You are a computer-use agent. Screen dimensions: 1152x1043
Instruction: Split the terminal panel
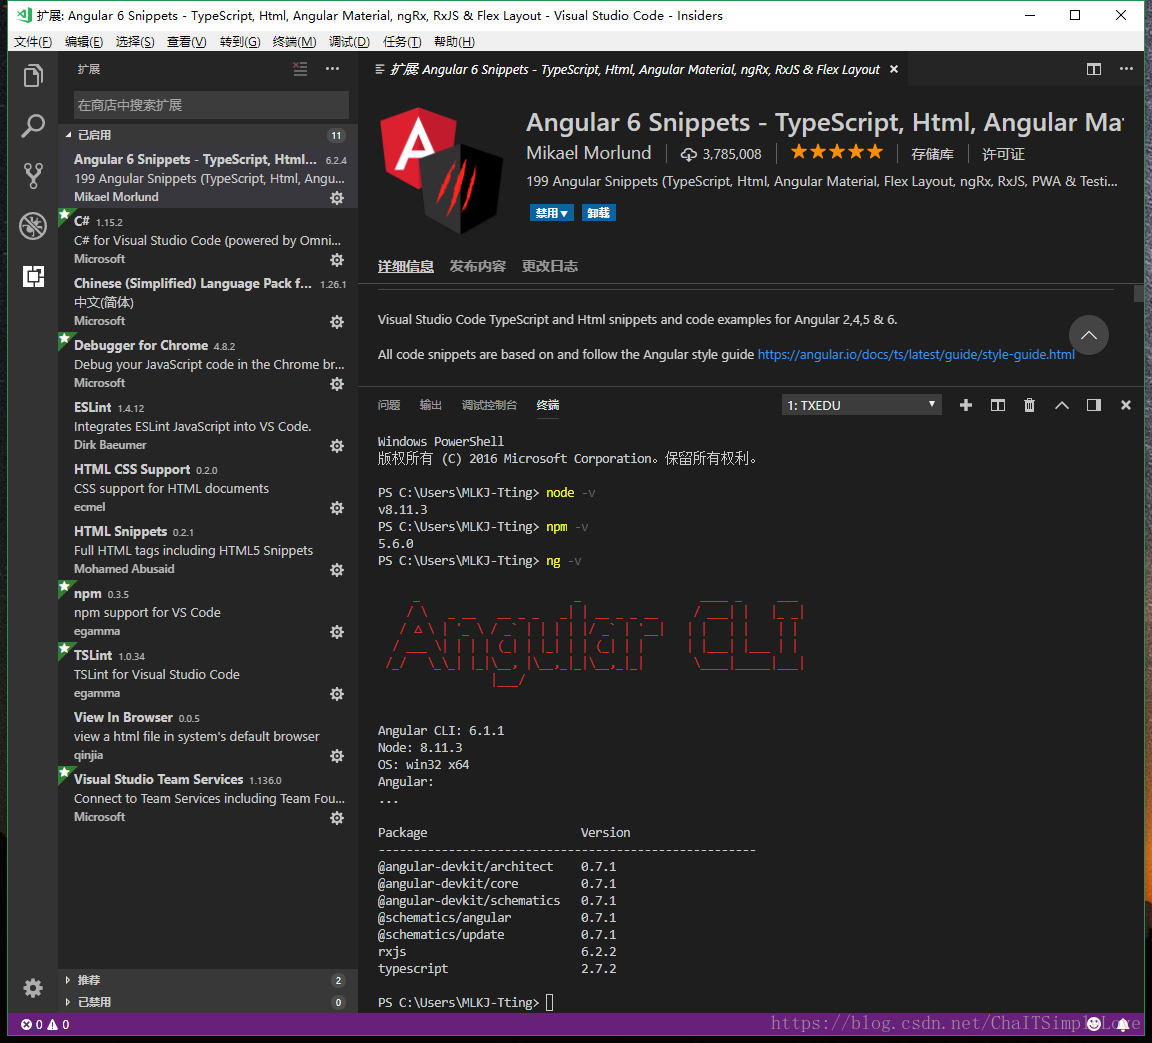pyautogui.click(x=998, y=405)
